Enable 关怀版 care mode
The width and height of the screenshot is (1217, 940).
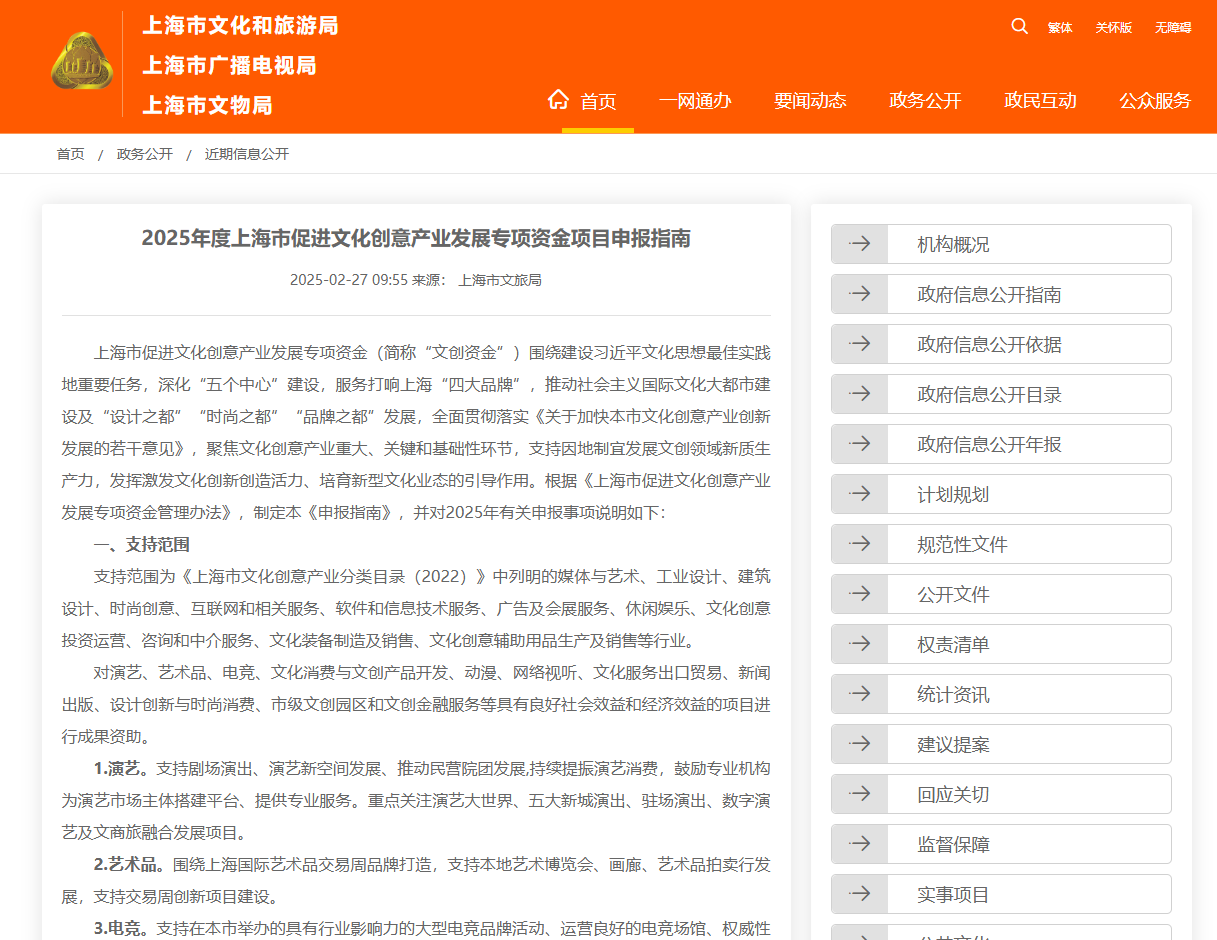point(1113,28)
